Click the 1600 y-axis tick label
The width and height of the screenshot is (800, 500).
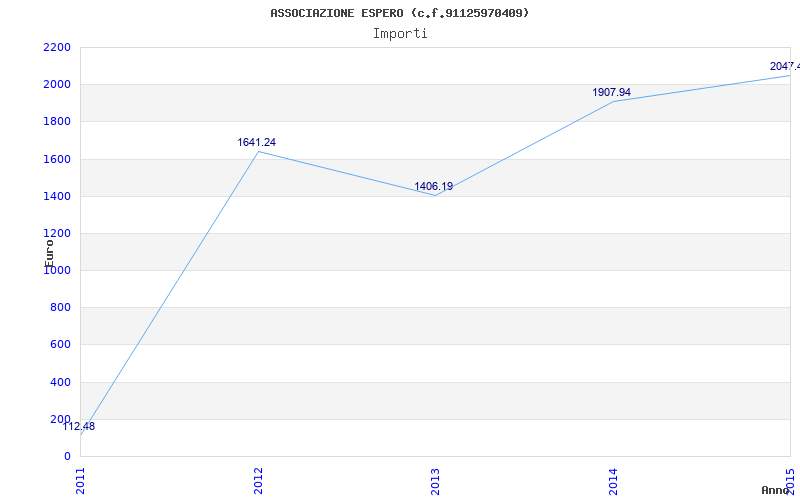pyautogui.click(x=58, y=159)
